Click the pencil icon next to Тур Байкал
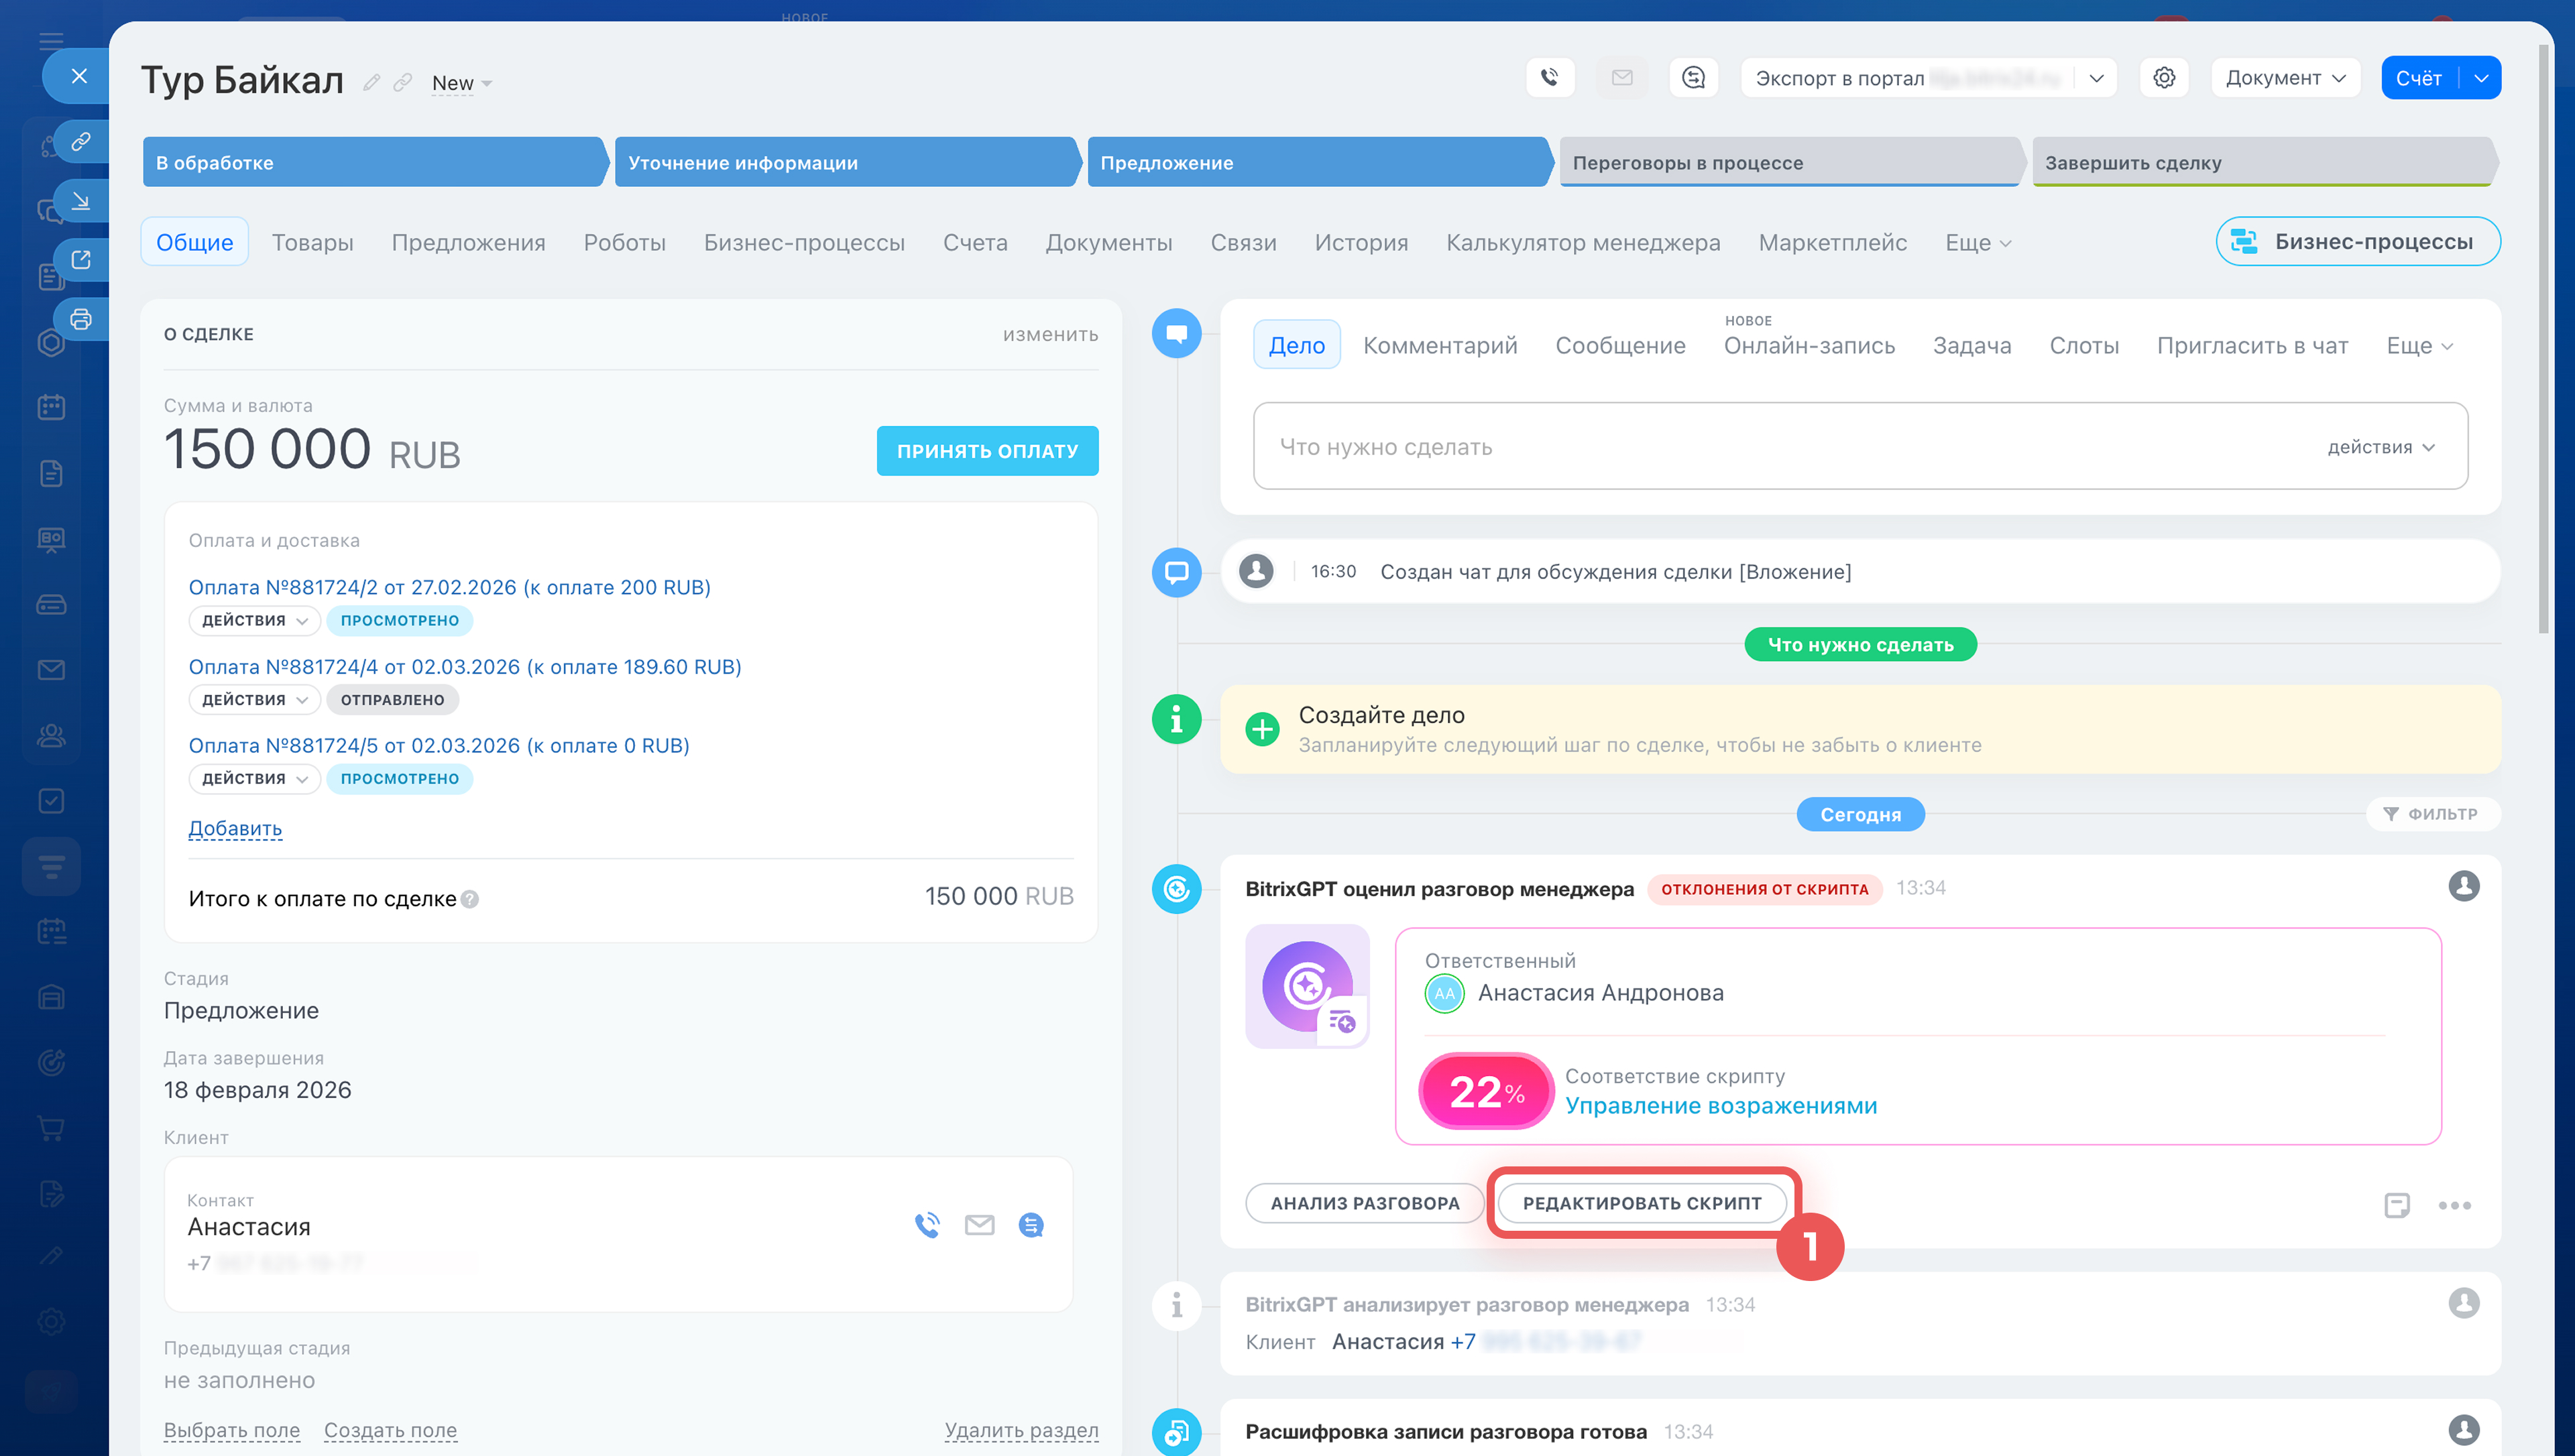Viewport: 2575px width, 1456px height. coord(371,82)
